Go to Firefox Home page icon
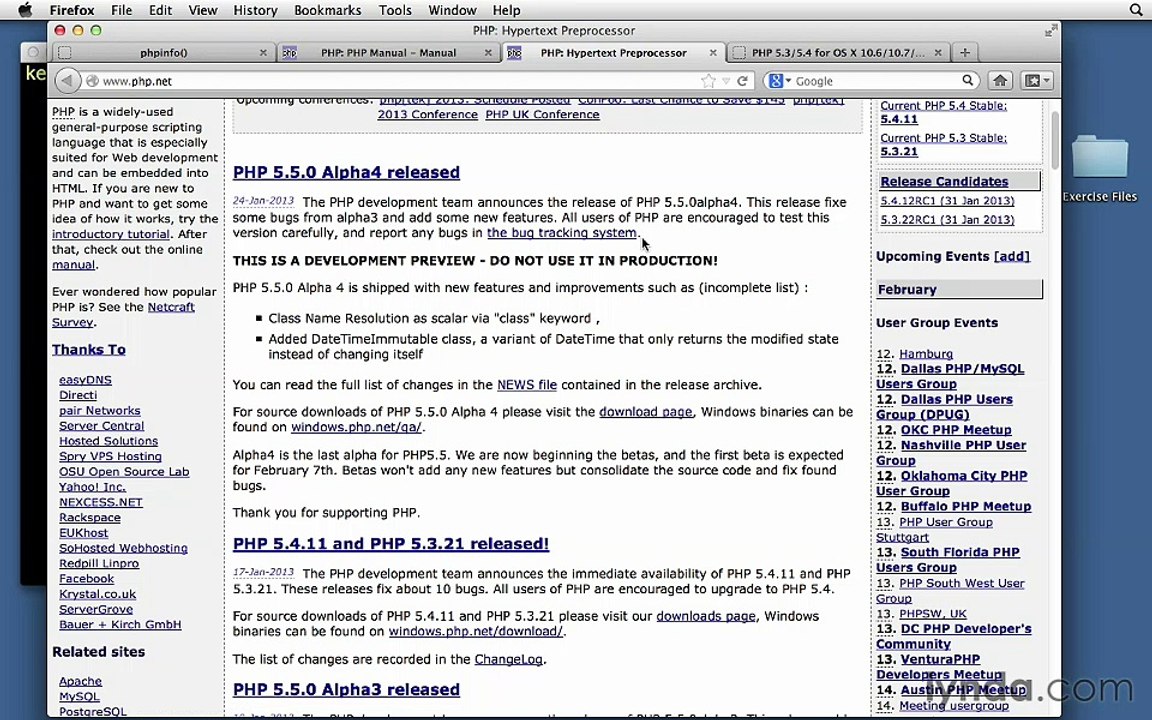 click(1000, 81)
